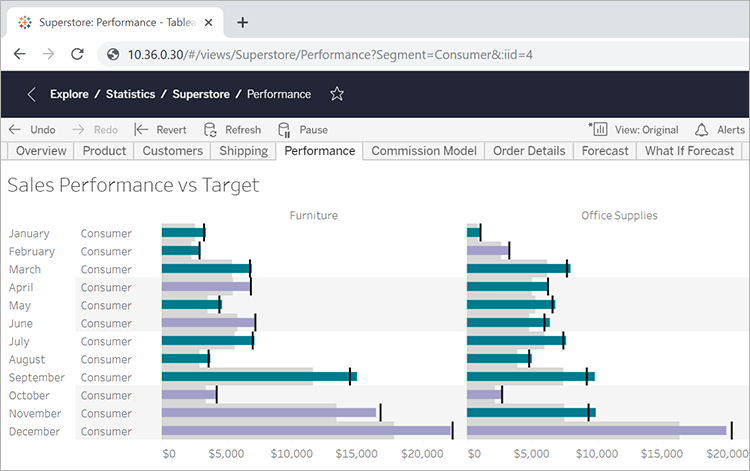The width and height of the screenshot is (750, 471).
Task: Select the February row label
Action: (32, 252)
